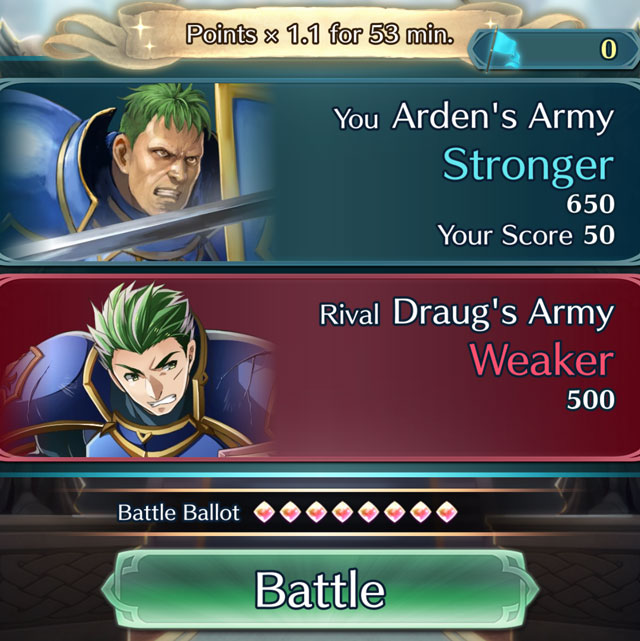The height and width of the screenshot is (641, 640).
Task: Click the second Battle Ballot heart icon
Action: [290, 512]
